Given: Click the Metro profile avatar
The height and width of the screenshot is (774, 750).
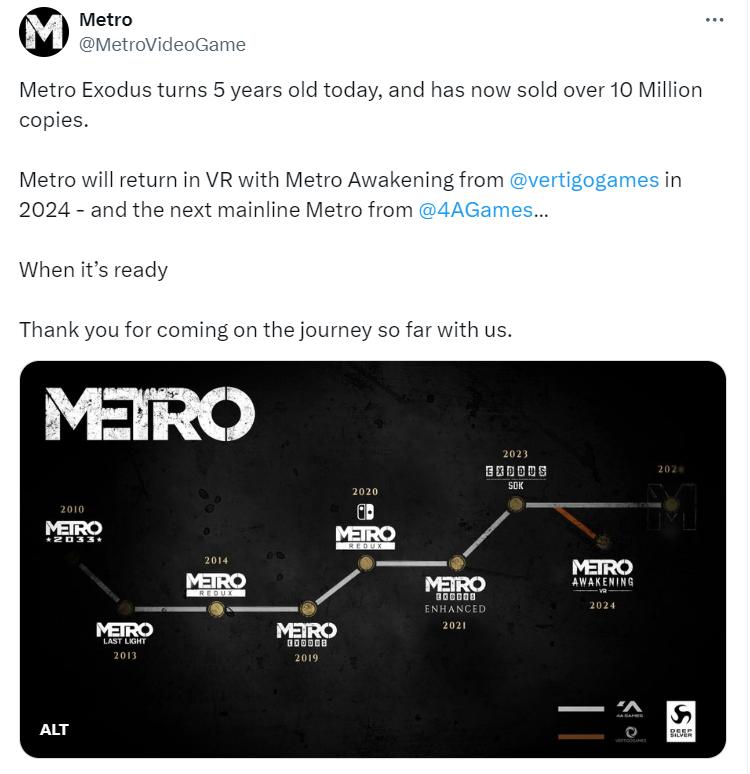Looking at the screenshot, I should 44,33.
